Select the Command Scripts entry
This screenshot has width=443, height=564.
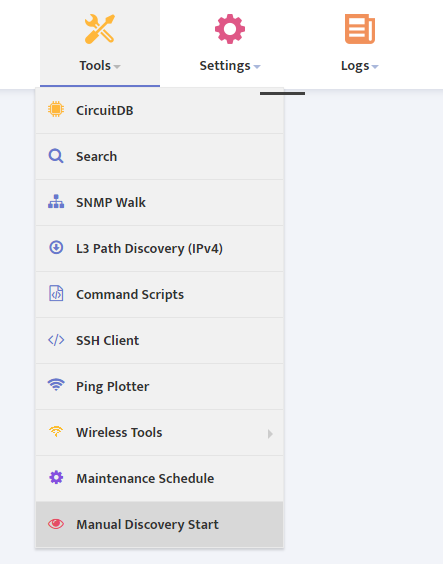[x=159, y=294]
